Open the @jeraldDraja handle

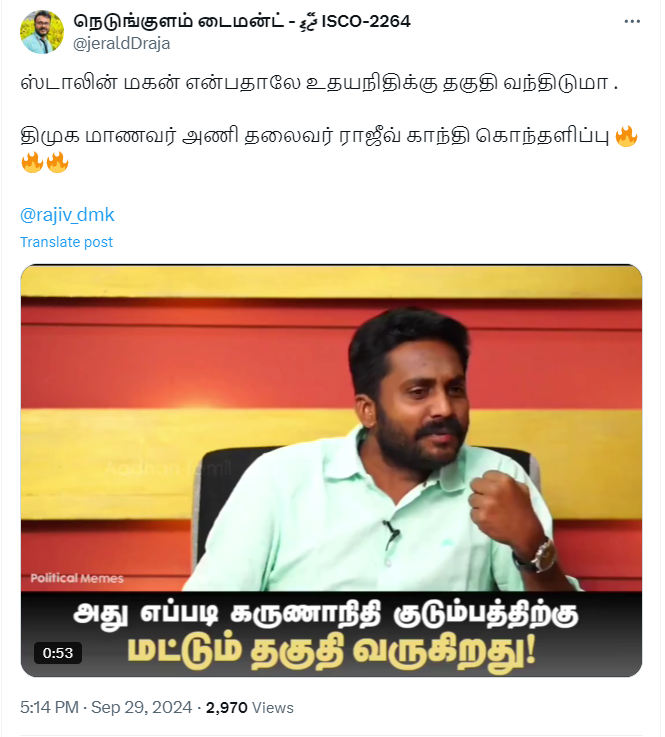coord(122,44)
